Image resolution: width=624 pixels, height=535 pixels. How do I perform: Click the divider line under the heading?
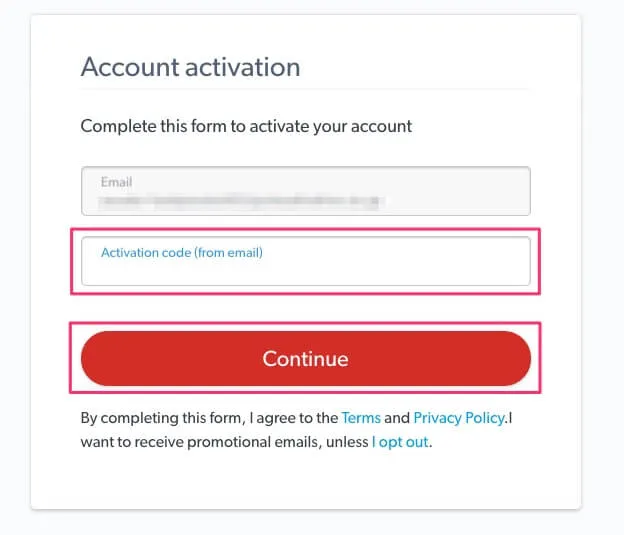pyautogui.click(x=305, y=90)
